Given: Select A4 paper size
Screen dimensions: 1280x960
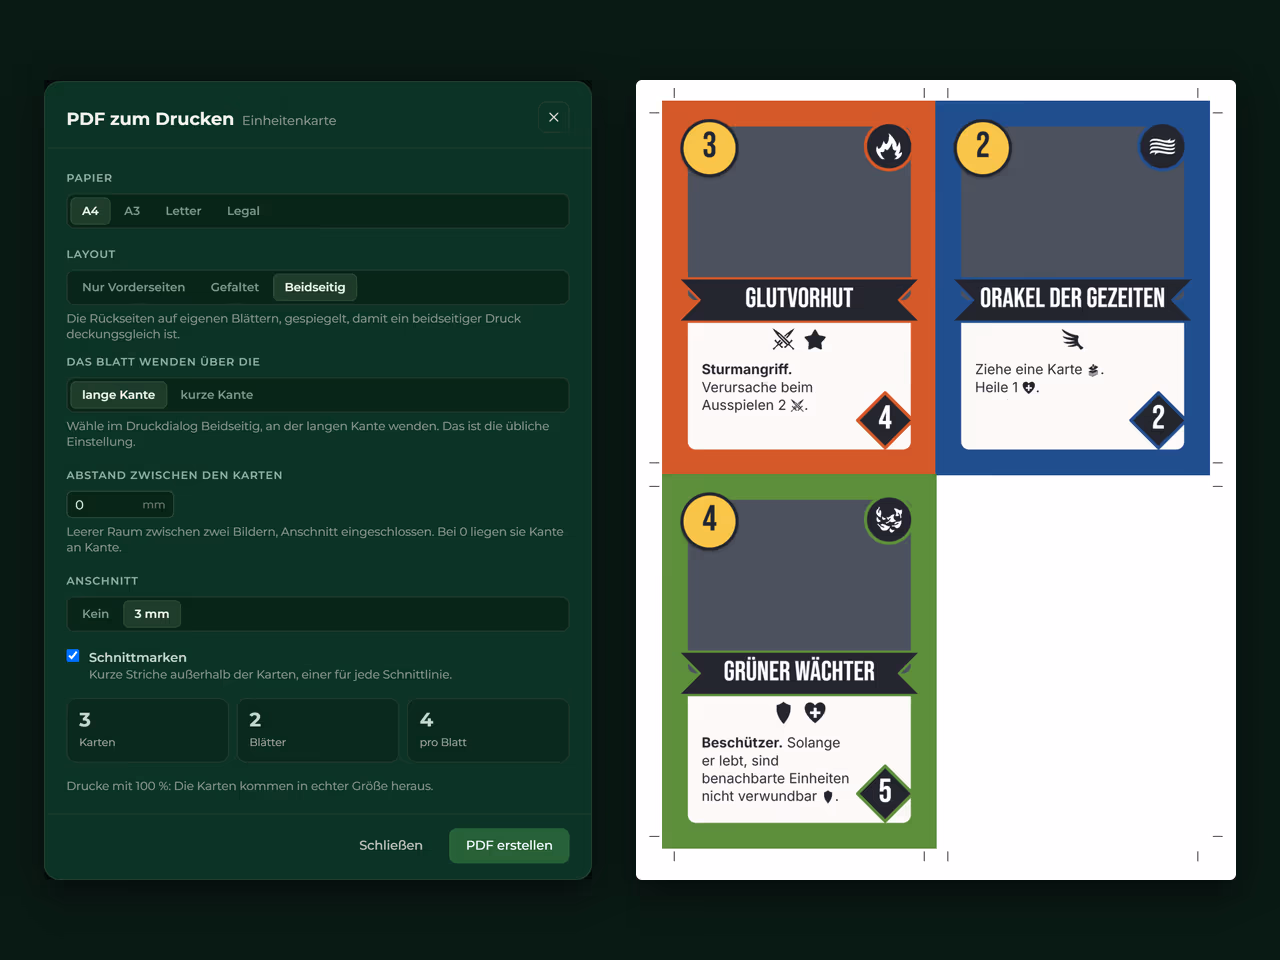Looking at the screenshot, I should coord(90,211).
